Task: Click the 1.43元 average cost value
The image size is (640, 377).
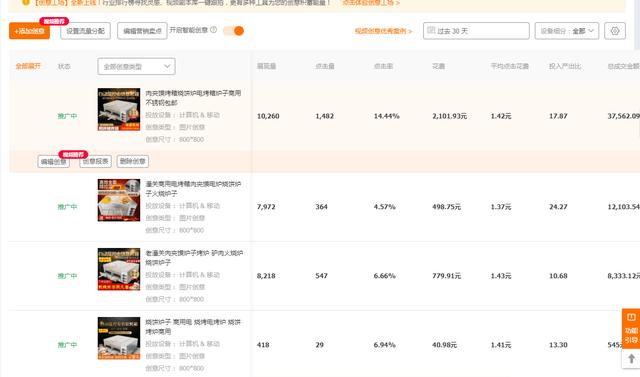Action: pyautogui.click(x=501, y=276)
